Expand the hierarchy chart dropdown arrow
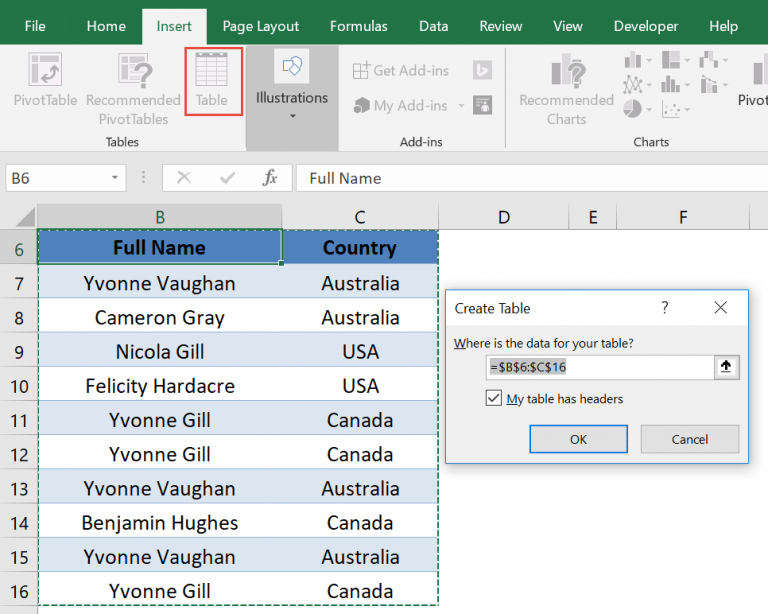The height and width of the screenshot is (614, 768). tap(687, 61)
